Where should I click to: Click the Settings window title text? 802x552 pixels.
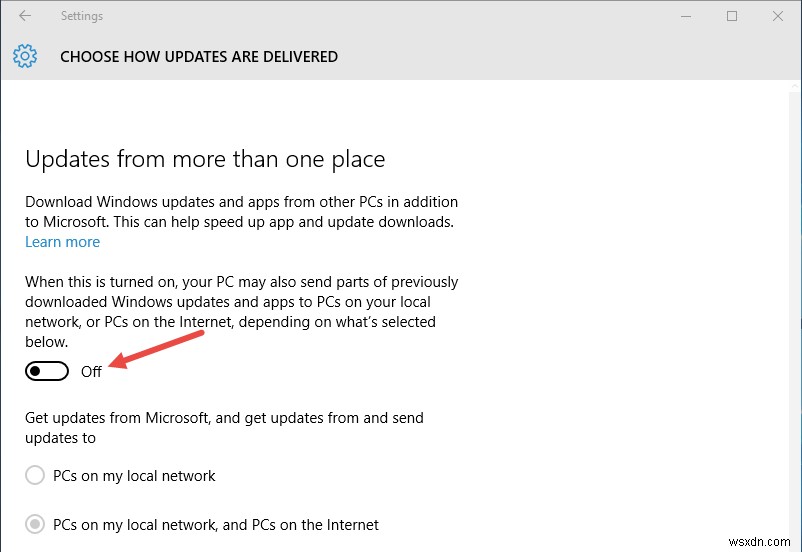click(82, 16)
